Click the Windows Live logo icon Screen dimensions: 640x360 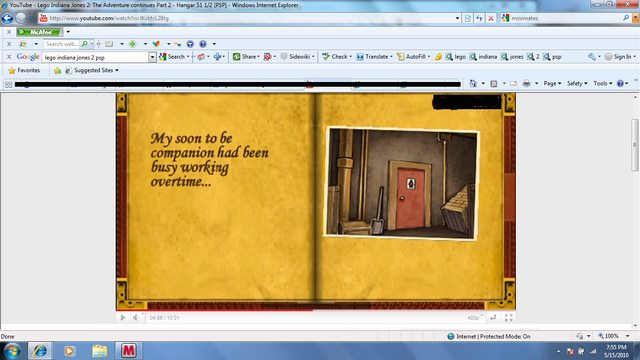point(23,44)
